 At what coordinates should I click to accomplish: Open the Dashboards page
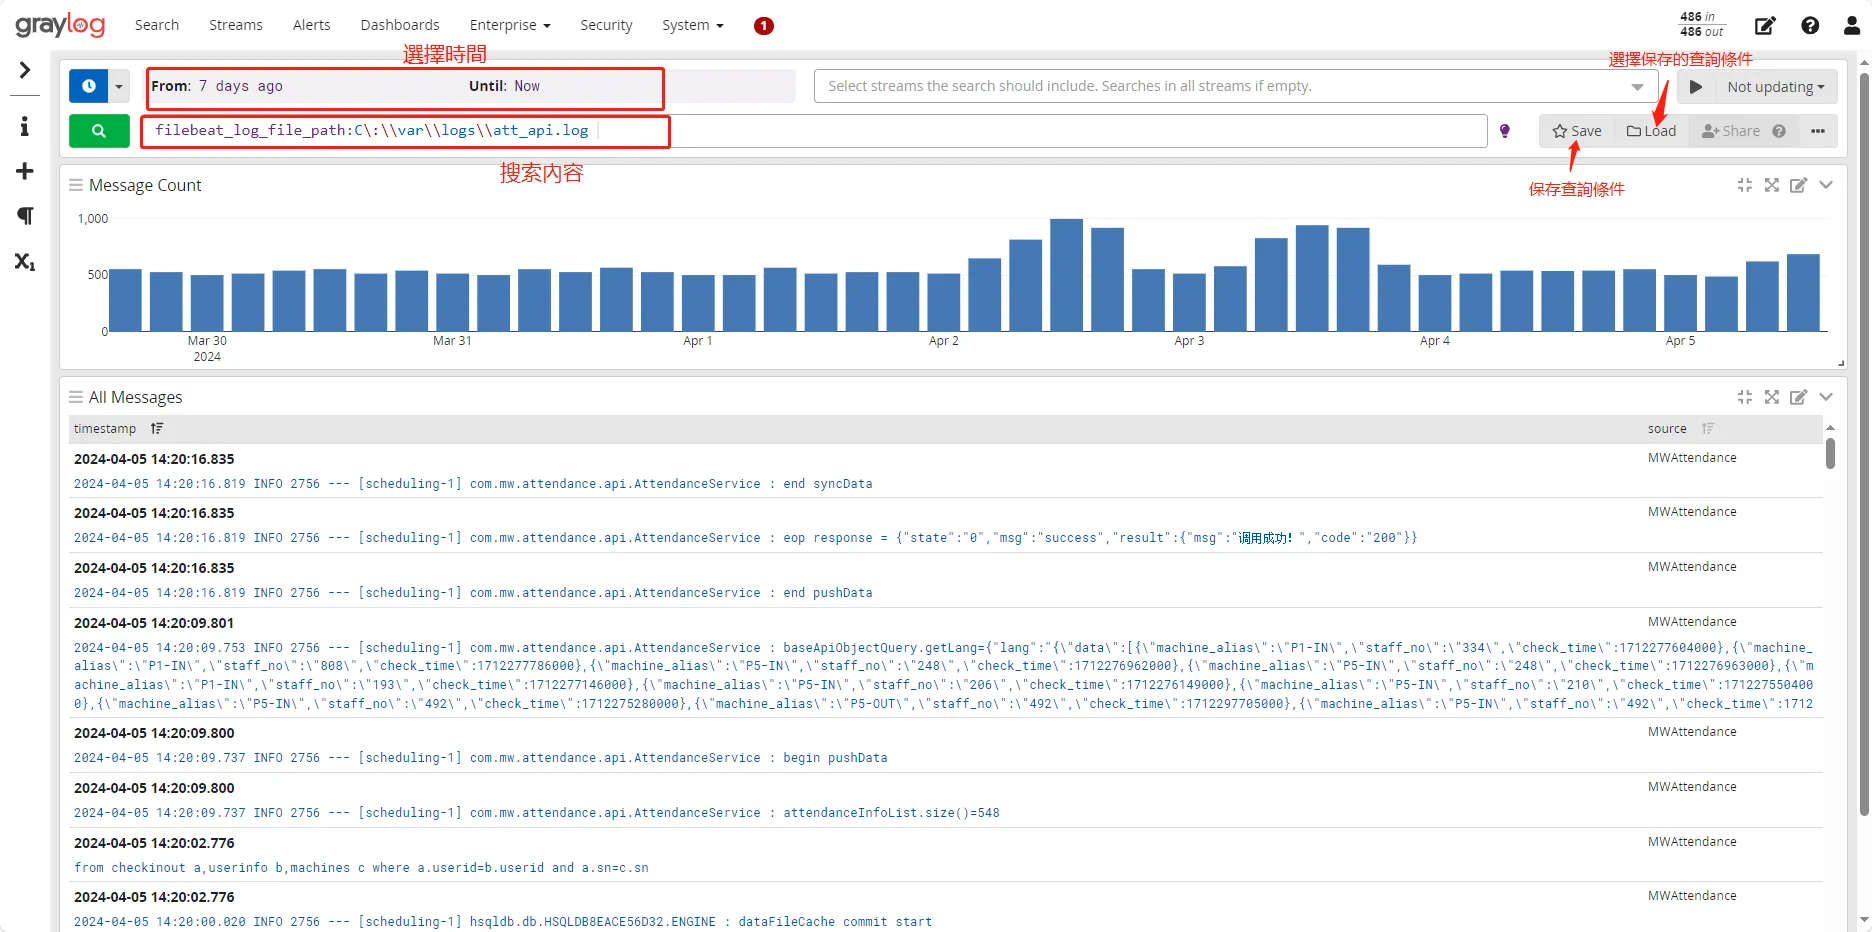point(400,25)
